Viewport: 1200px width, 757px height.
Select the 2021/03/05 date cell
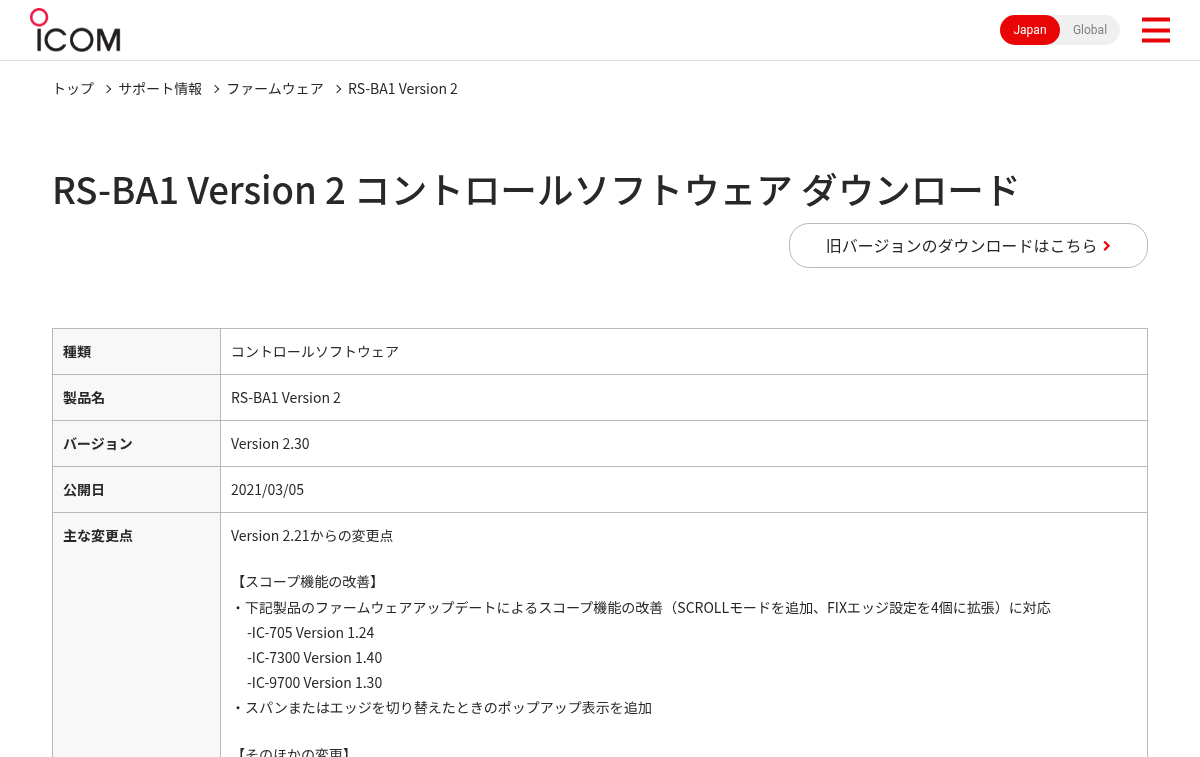click(x=684, y=490)
